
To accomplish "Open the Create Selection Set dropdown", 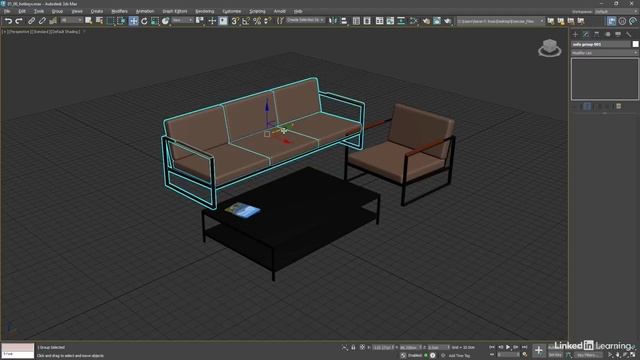I will point(305,20).
